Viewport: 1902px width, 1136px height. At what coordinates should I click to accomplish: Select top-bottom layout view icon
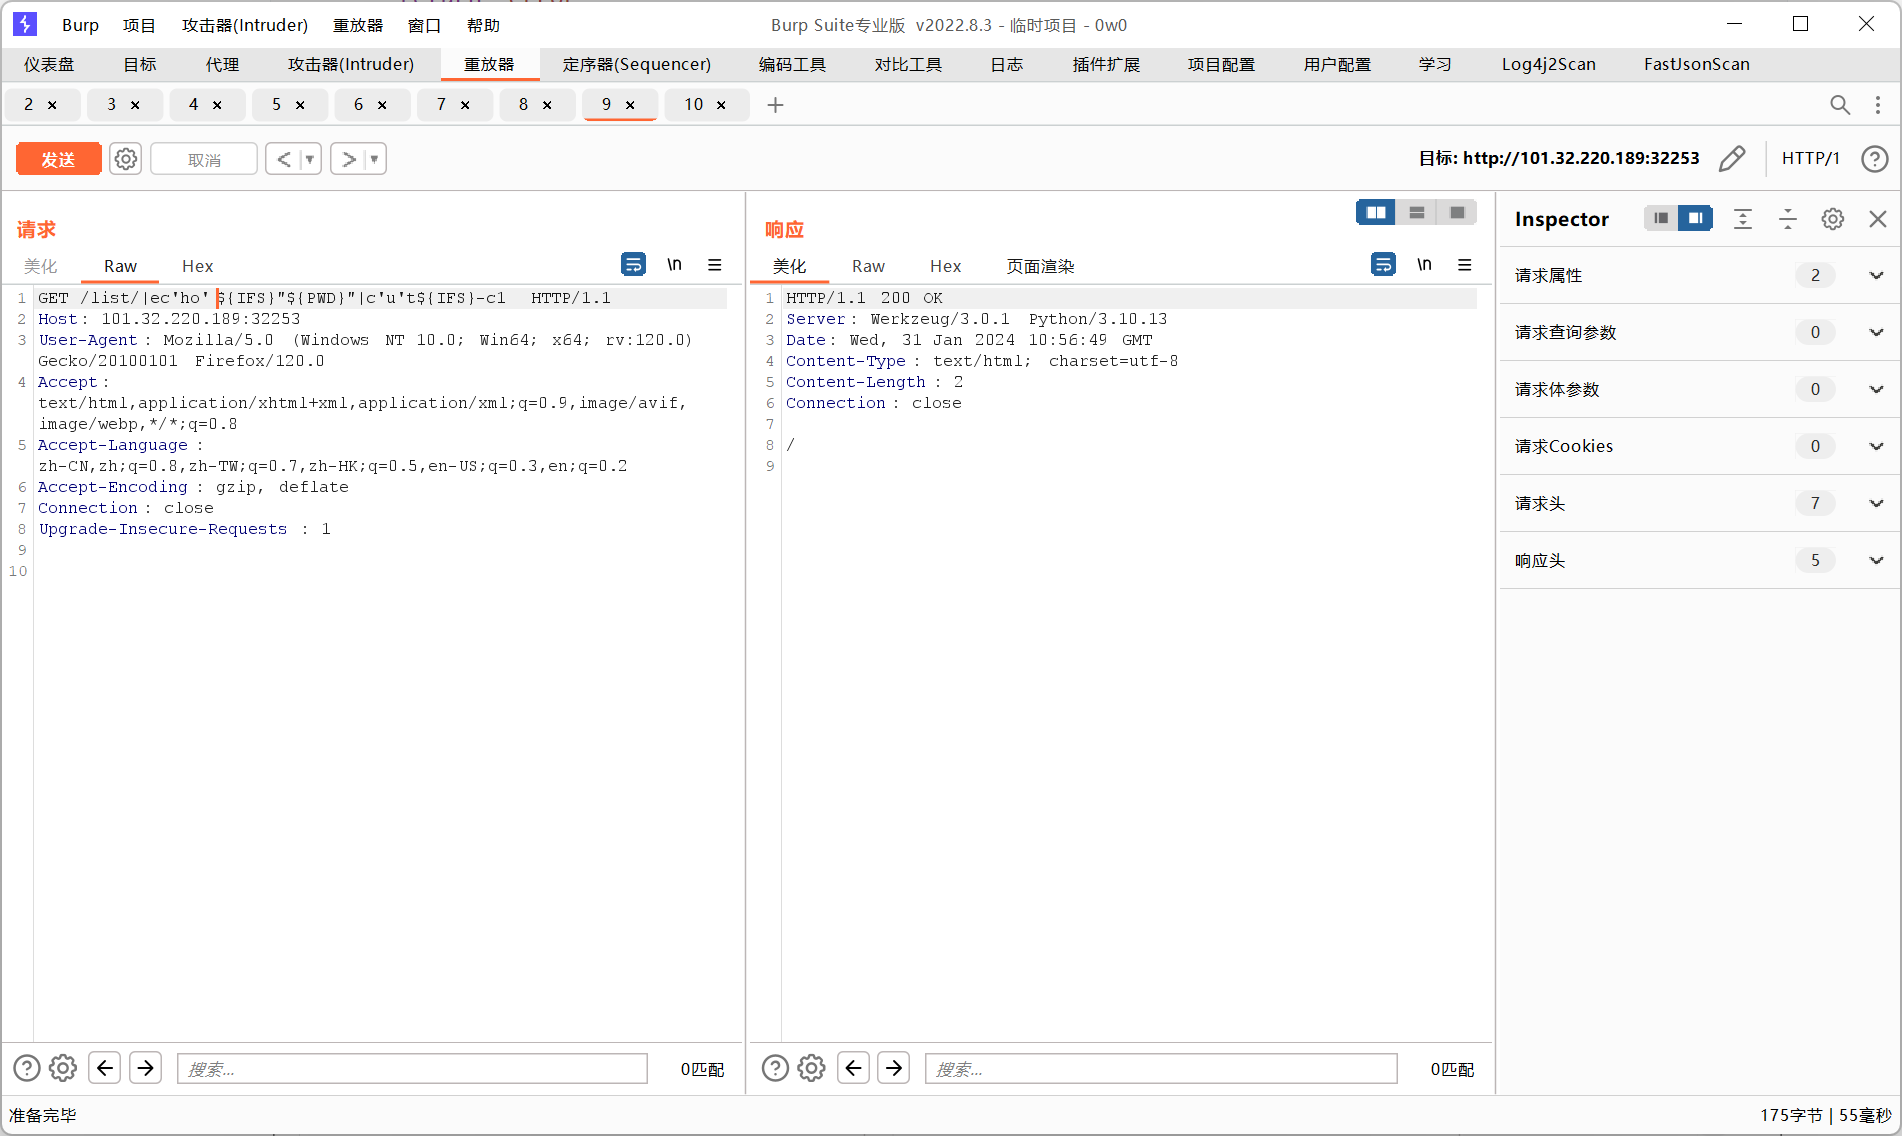[x=1417, y=212]
